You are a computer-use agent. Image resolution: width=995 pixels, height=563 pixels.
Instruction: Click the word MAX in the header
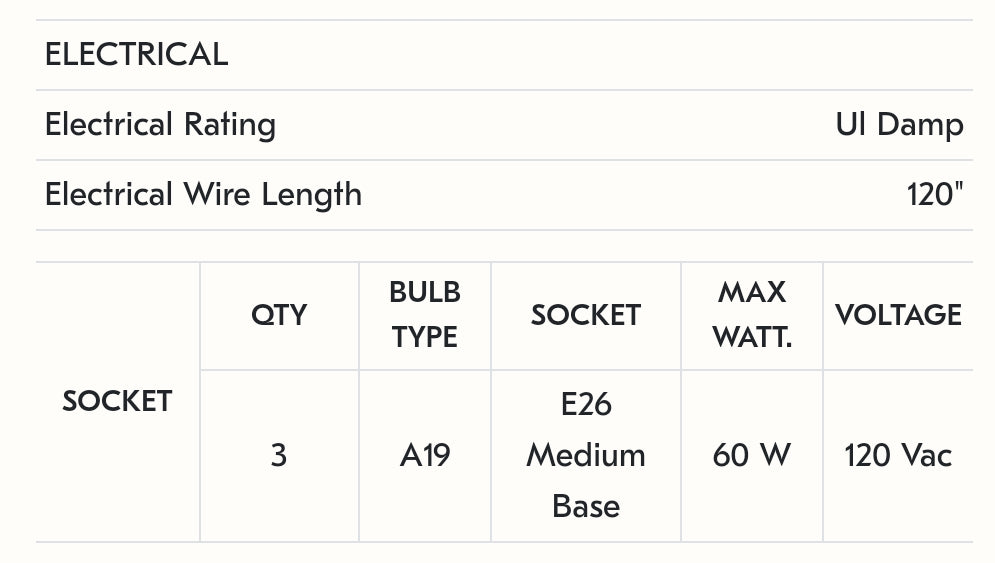tap(752, 292)
